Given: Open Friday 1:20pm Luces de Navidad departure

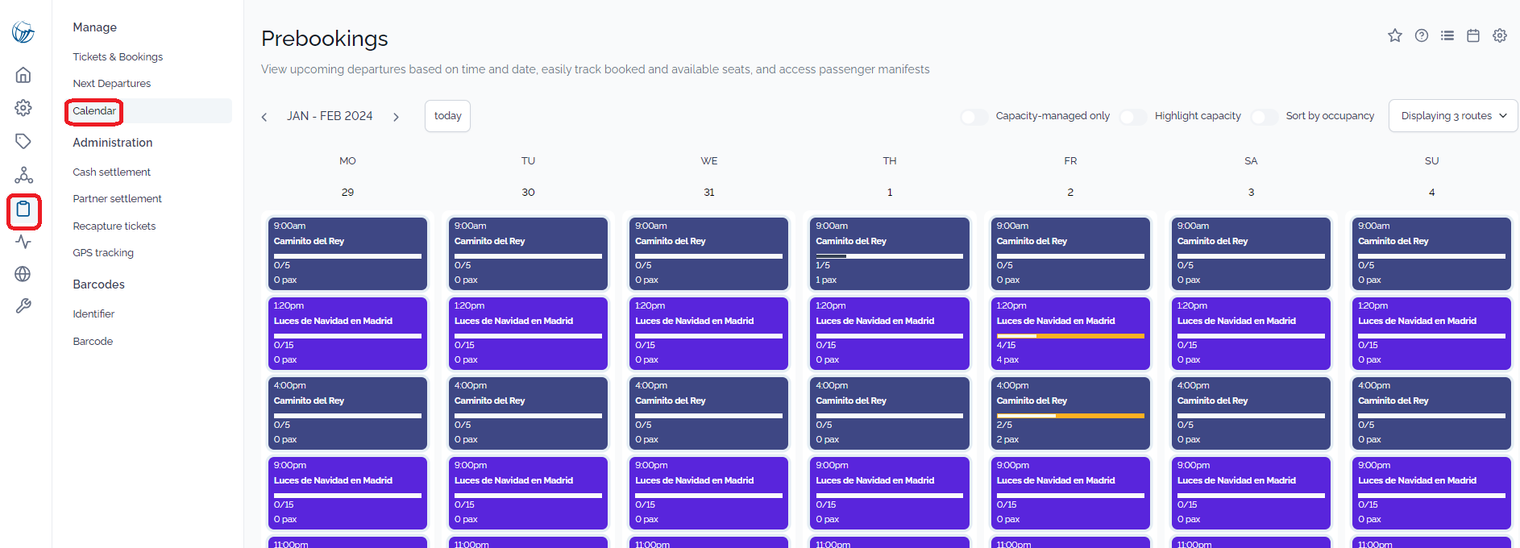Looking at the screenshot, I should pos(1070,333).
